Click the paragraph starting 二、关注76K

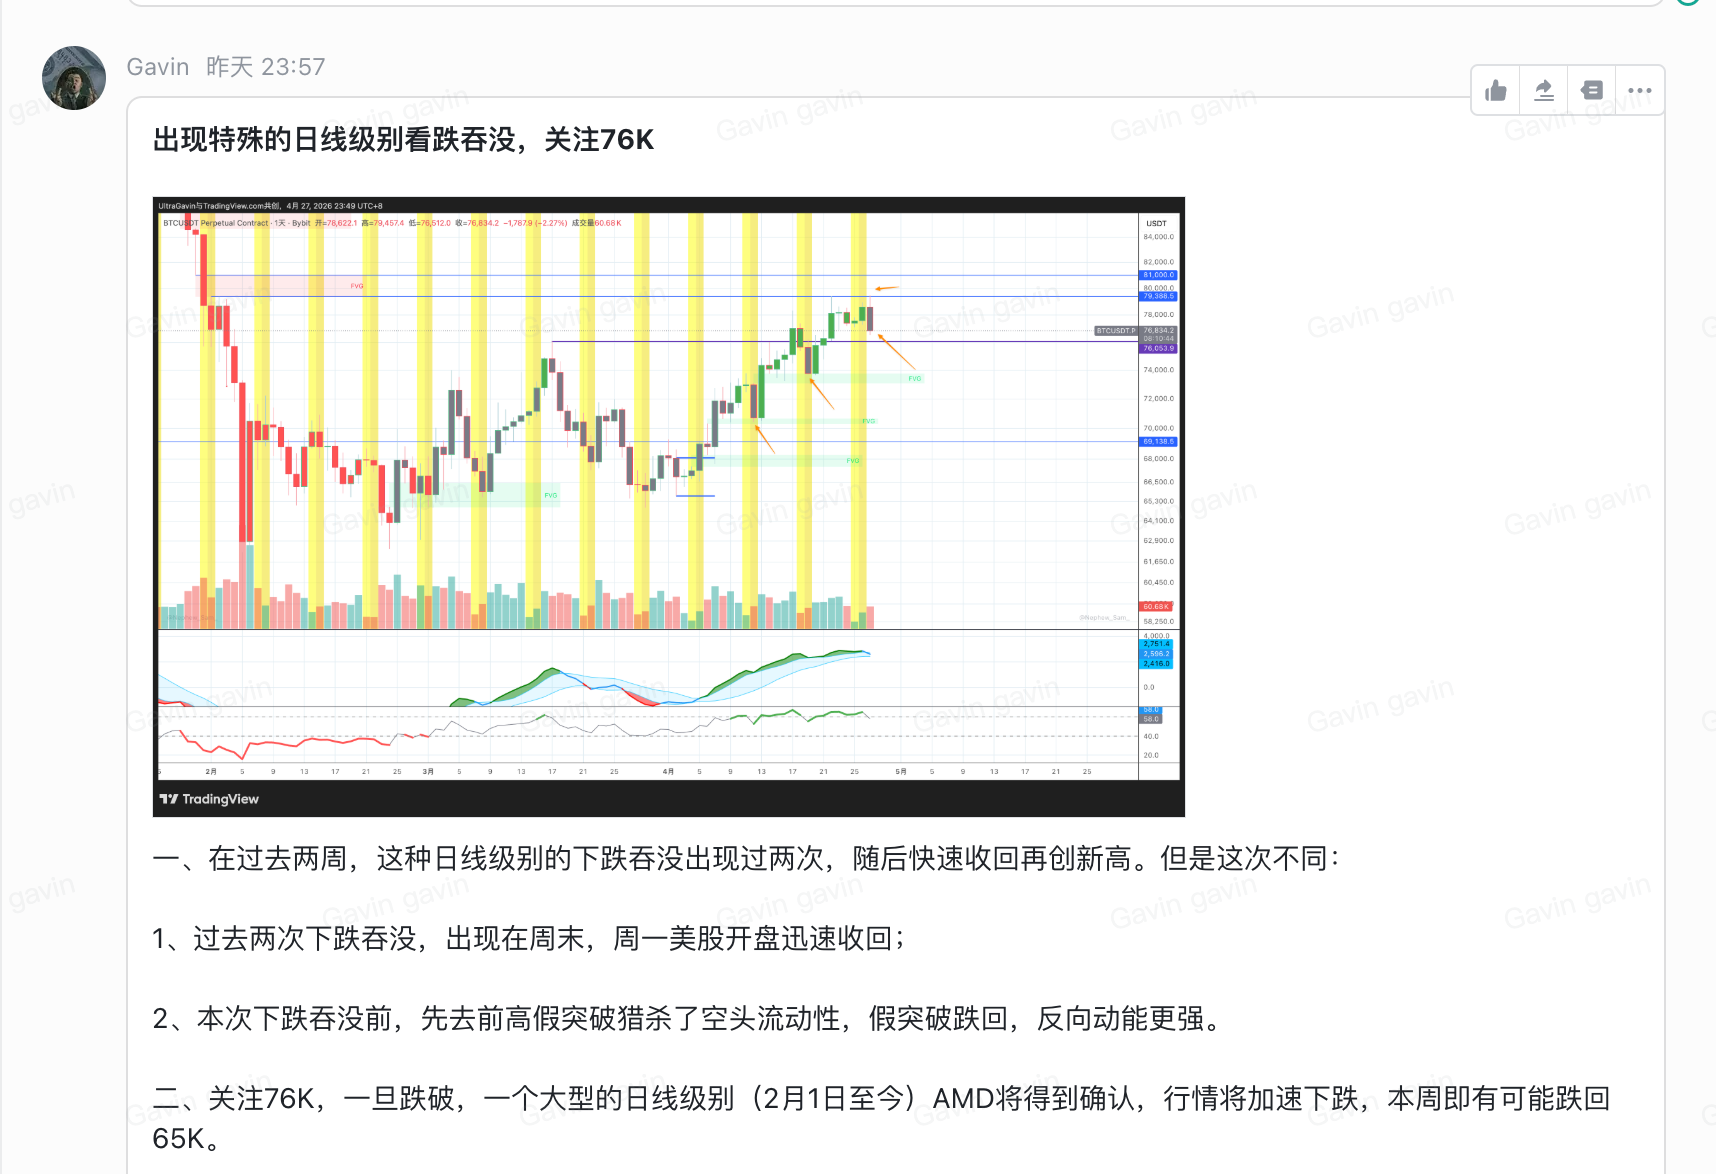point(881,1119)
